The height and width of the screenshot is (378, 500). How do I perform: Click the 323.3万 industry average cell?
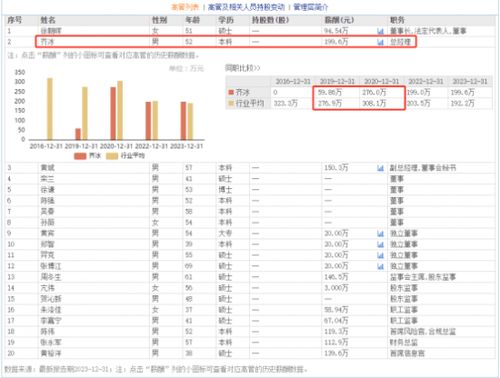click(x=286, y=103)
